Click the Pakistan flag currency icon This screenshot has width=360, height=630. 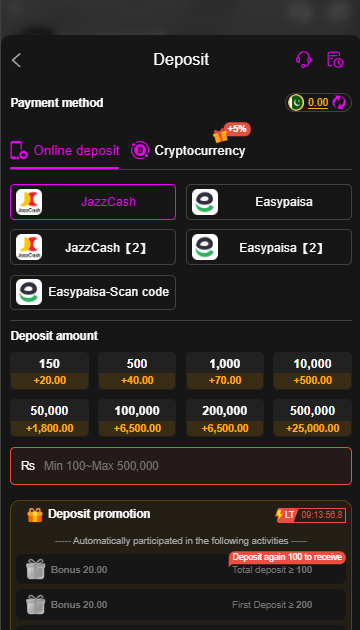click(x=297, y=102)
